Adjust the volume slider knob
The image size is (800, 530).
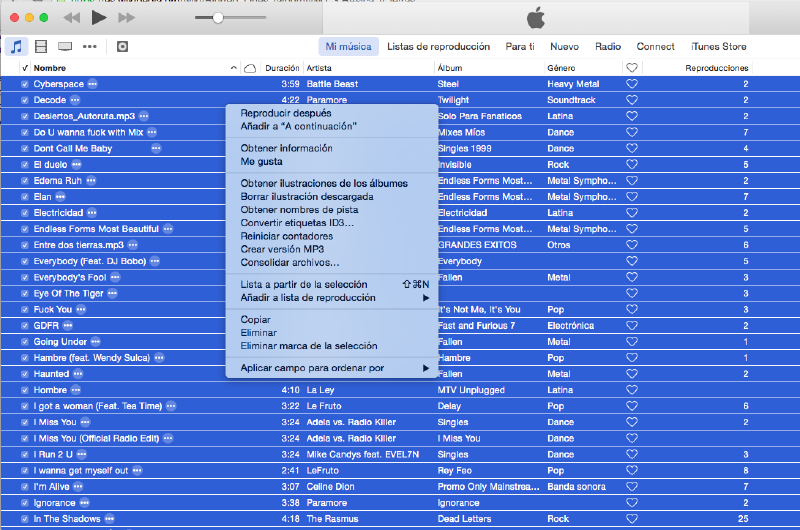tap(218, 18)
